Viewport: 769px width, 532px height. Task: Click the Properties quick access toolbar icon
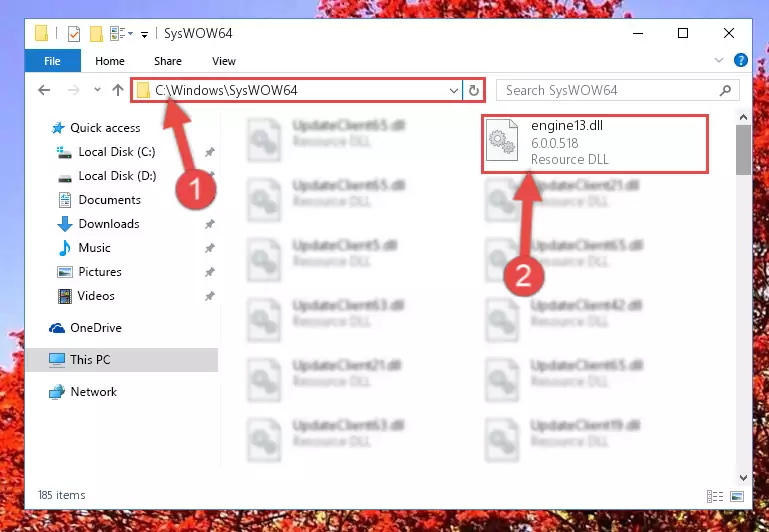tap(74, 33)
